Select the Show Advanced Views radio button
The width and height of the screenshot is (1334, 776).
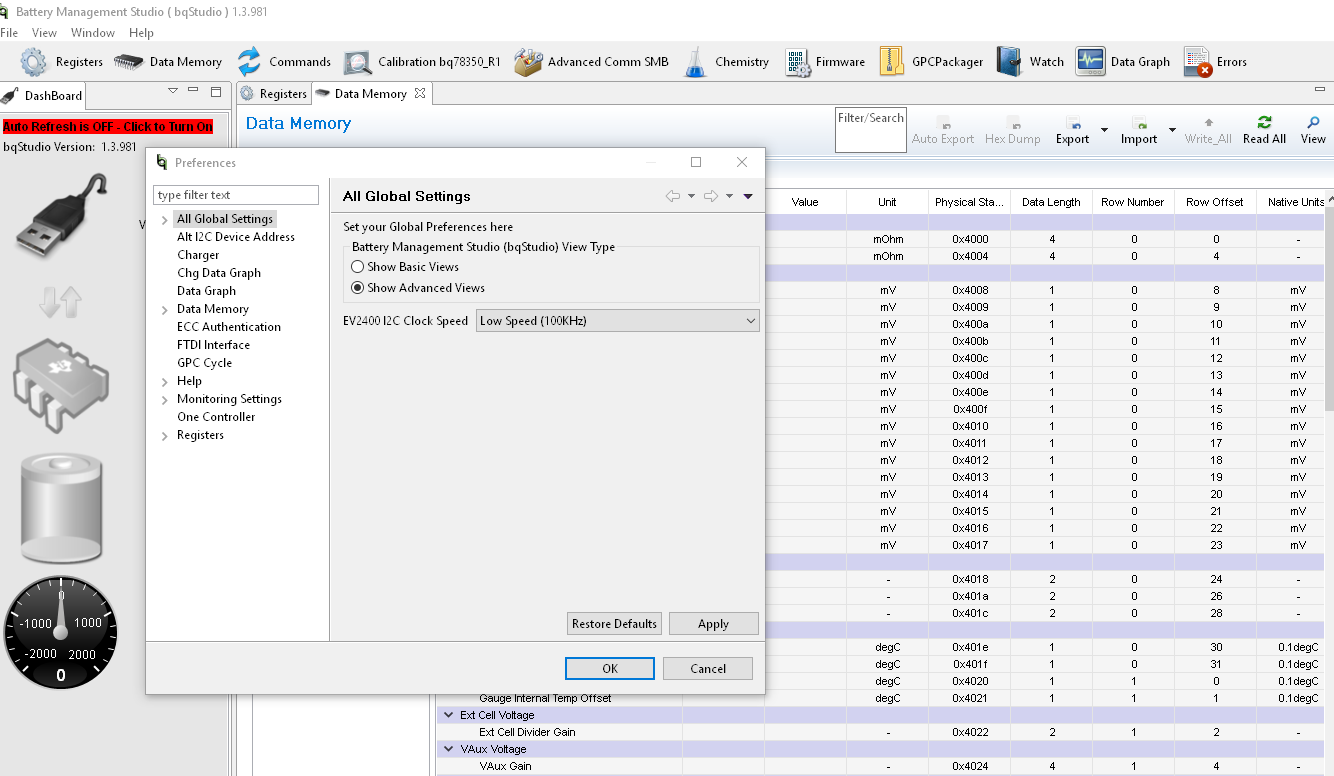click(358, 287)
